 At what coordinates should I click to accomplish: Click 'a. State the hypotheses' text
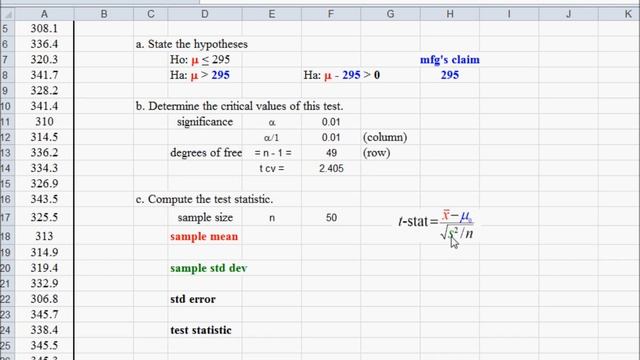pyautogui.click(x=192, y=44)
